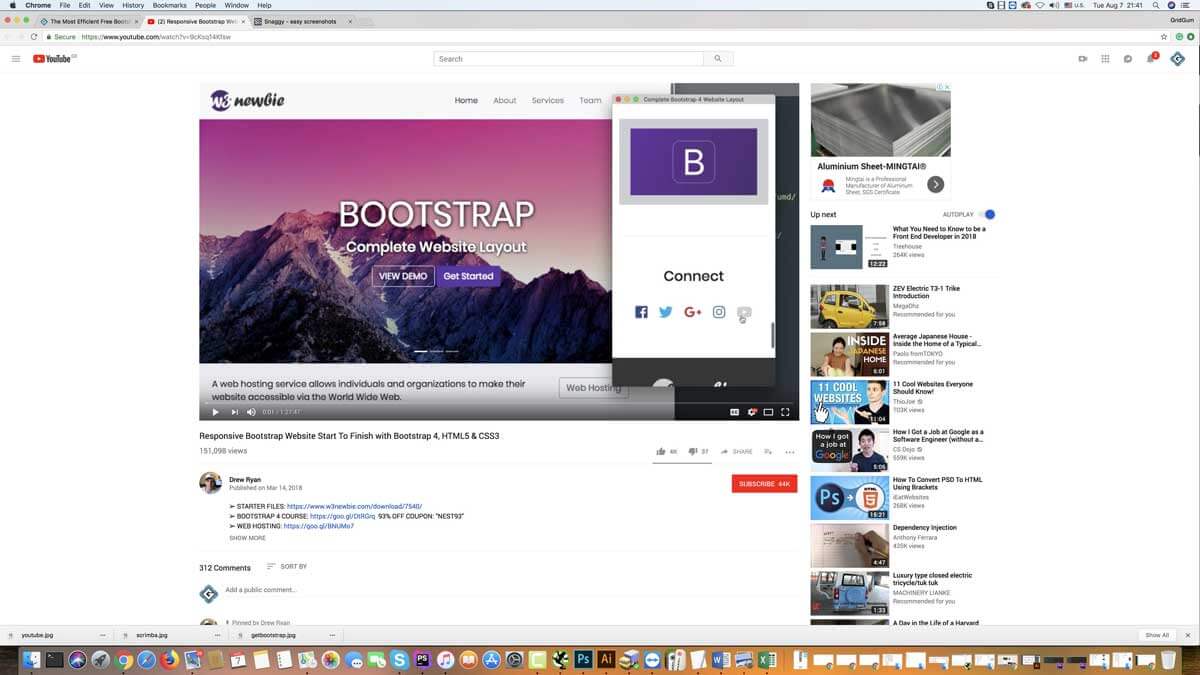The image size is (1200, 675).
Task: Open the comments SORT BY dropdown
Action: coord(287,567)
